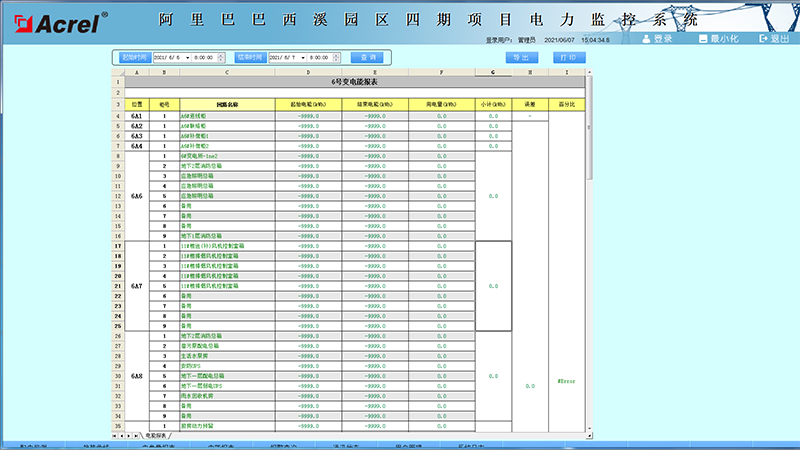Go to last sheet using tab navigation arrow
The height and width of the screenshot is (450, 800).
138,436
